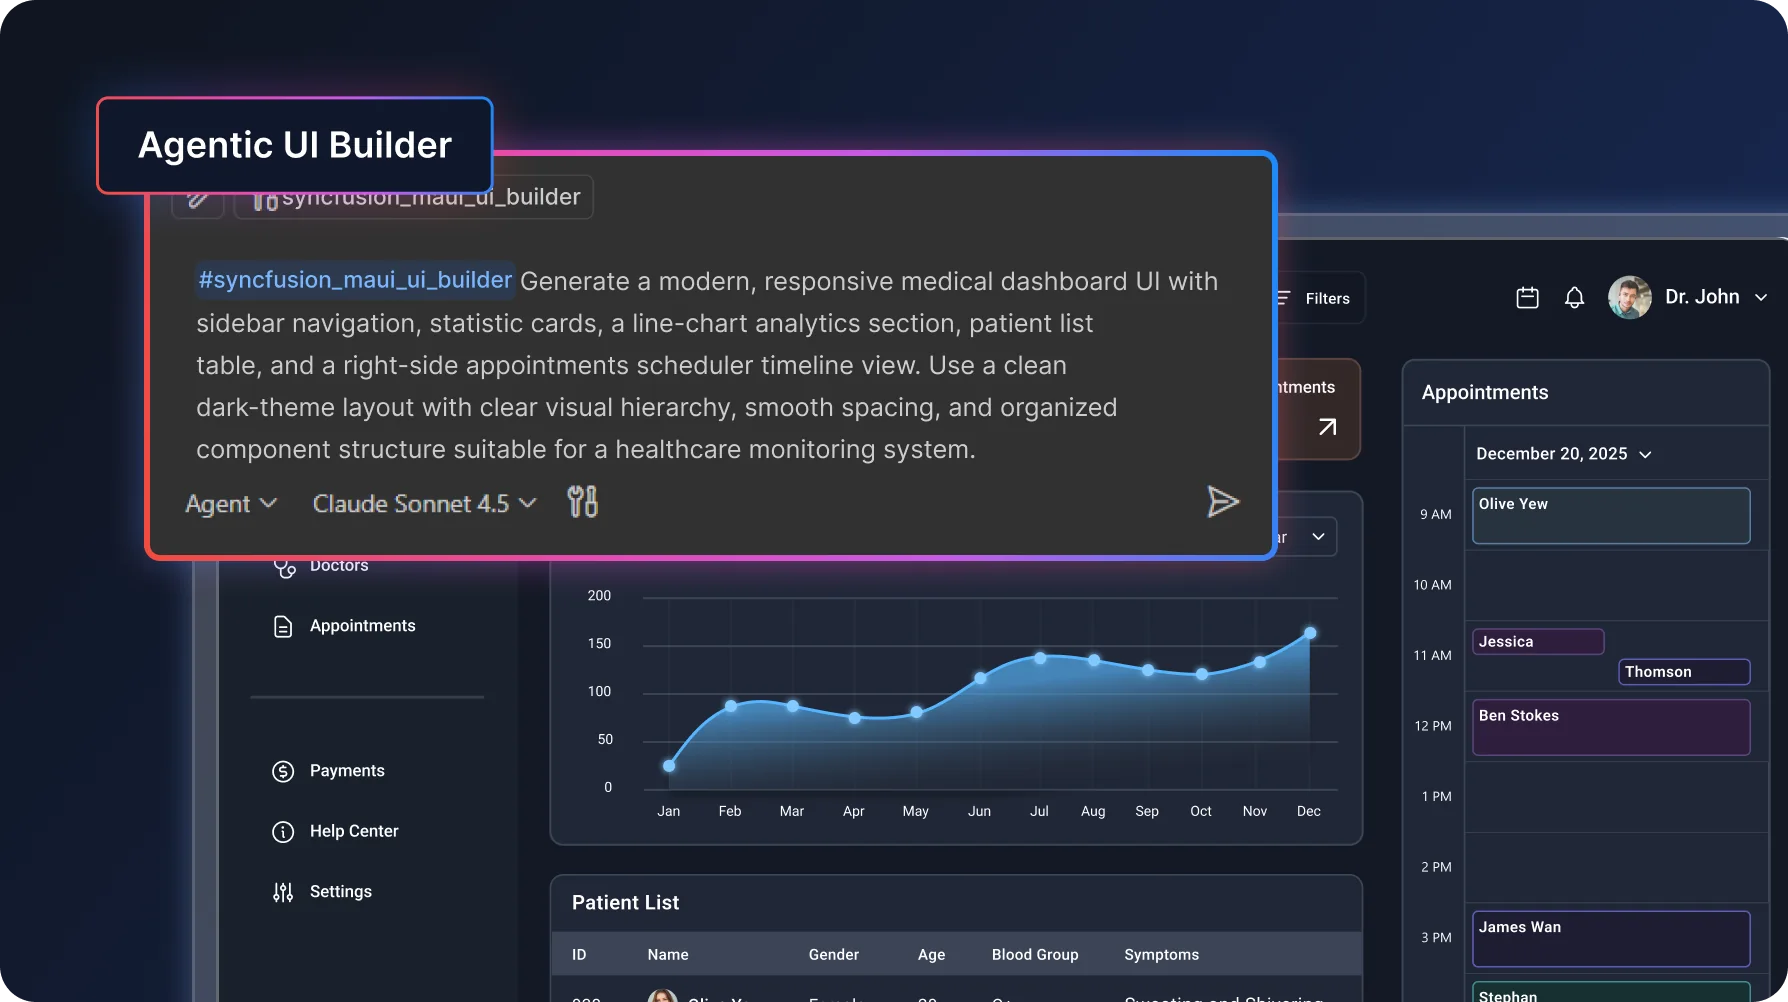Click the Settings sliders icon
This screenshot has height=1002, width=1788.
point(283,893)
